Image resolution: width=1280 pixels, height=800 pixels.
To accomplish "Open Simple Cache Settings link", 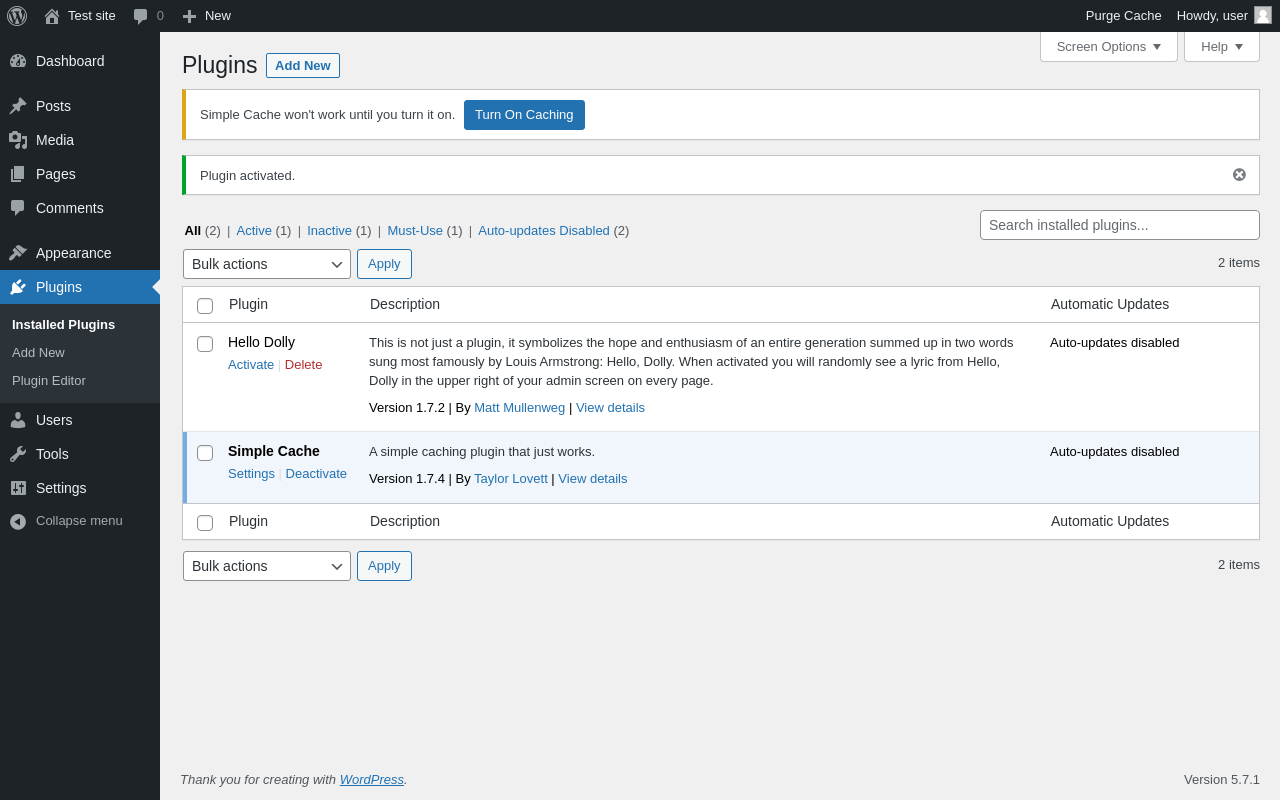I will click(251, 474).
